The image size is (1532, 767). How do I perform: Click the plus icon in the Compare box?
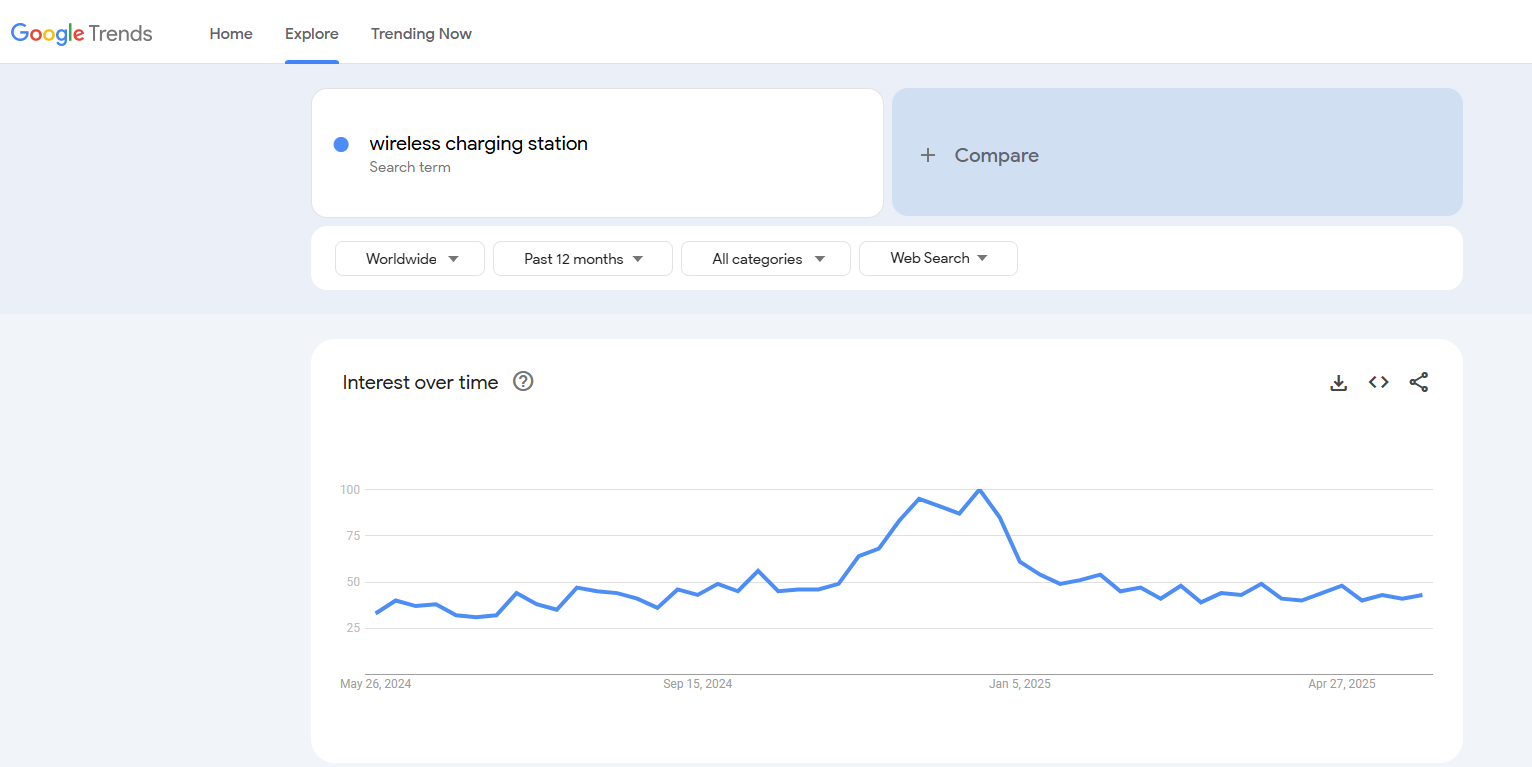click(928, 155)
